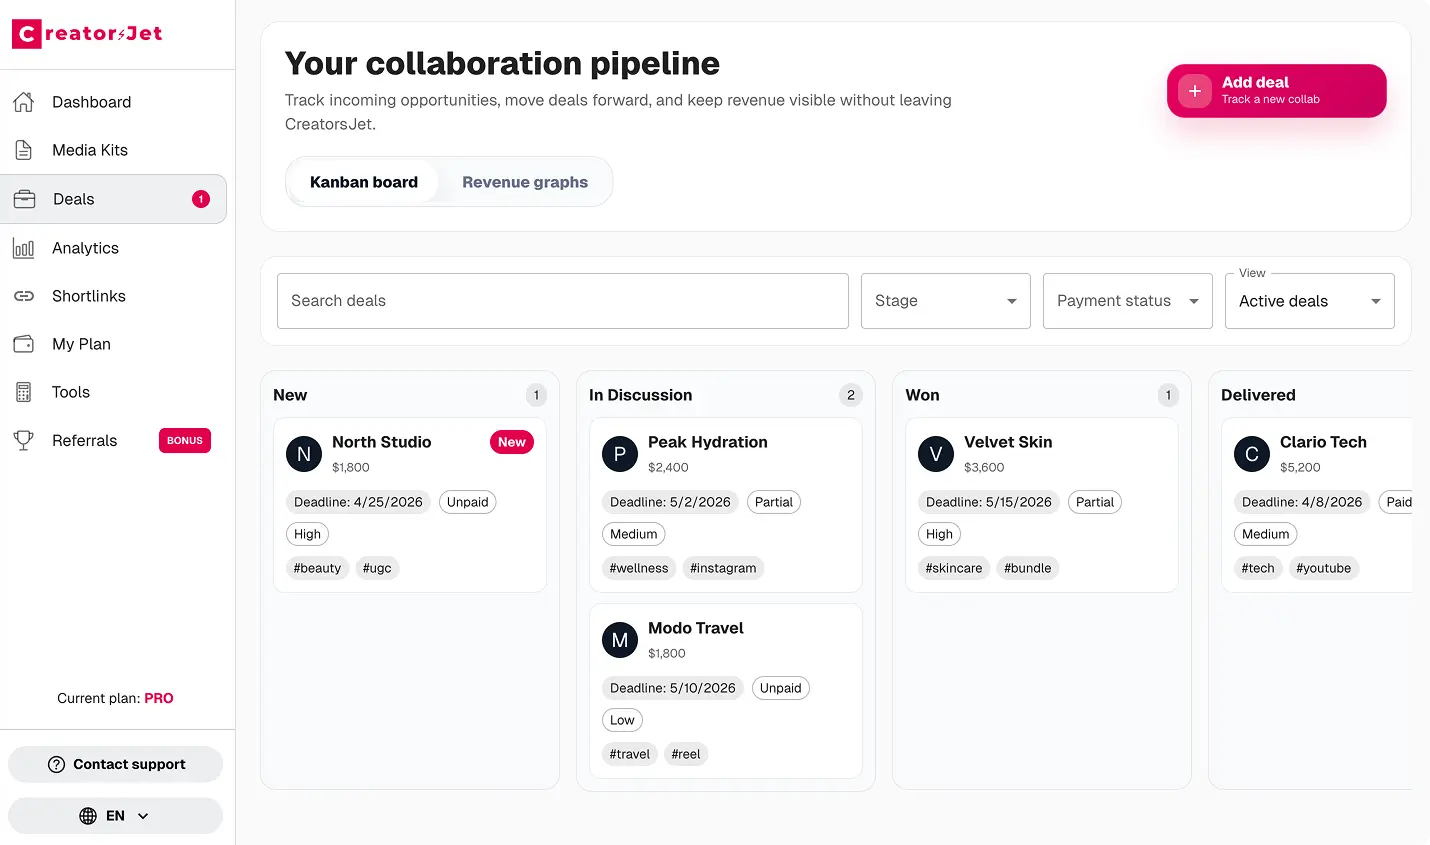
Task: Open Media Kits via document icon
Action: pos(24,150)
